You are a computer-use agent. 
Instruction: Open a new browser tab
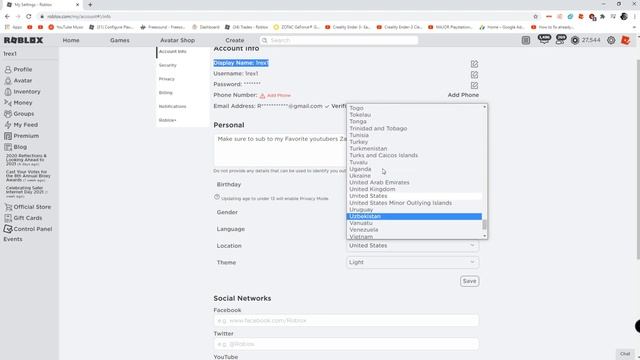[90, 4]
